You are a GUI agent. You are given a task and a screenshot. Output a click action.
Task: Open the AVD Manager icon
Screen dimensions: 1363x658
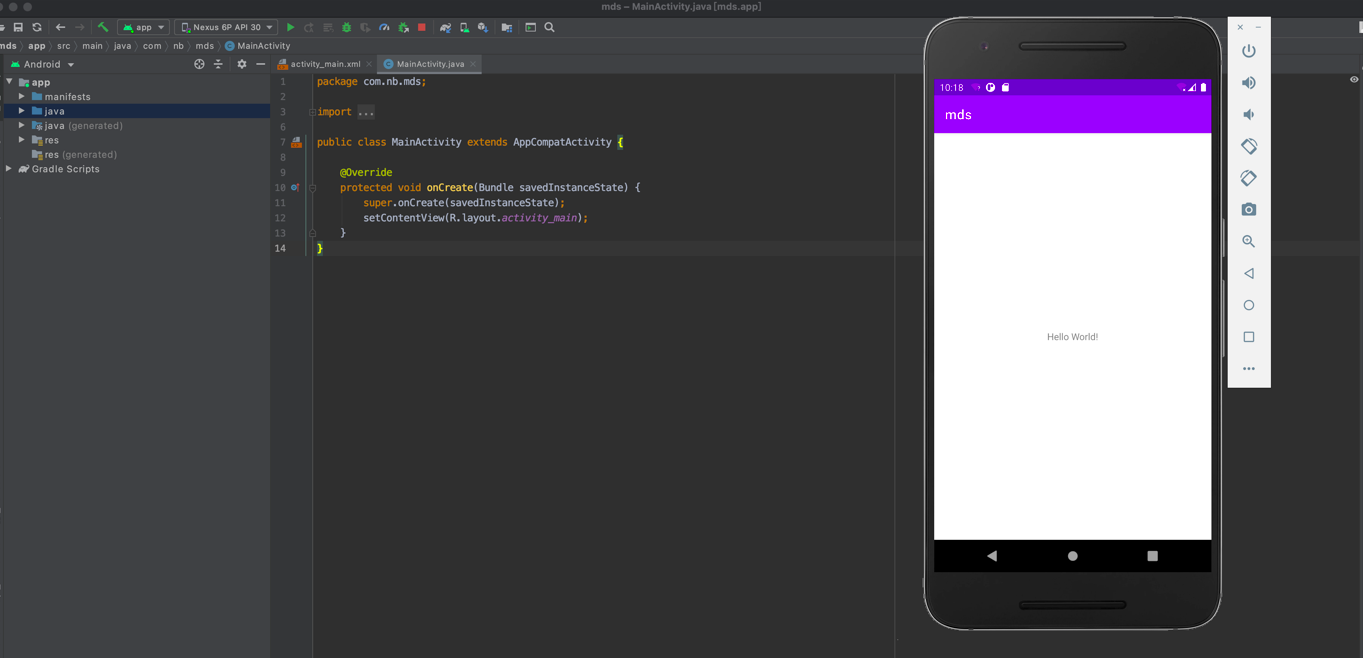coord(464,27)
